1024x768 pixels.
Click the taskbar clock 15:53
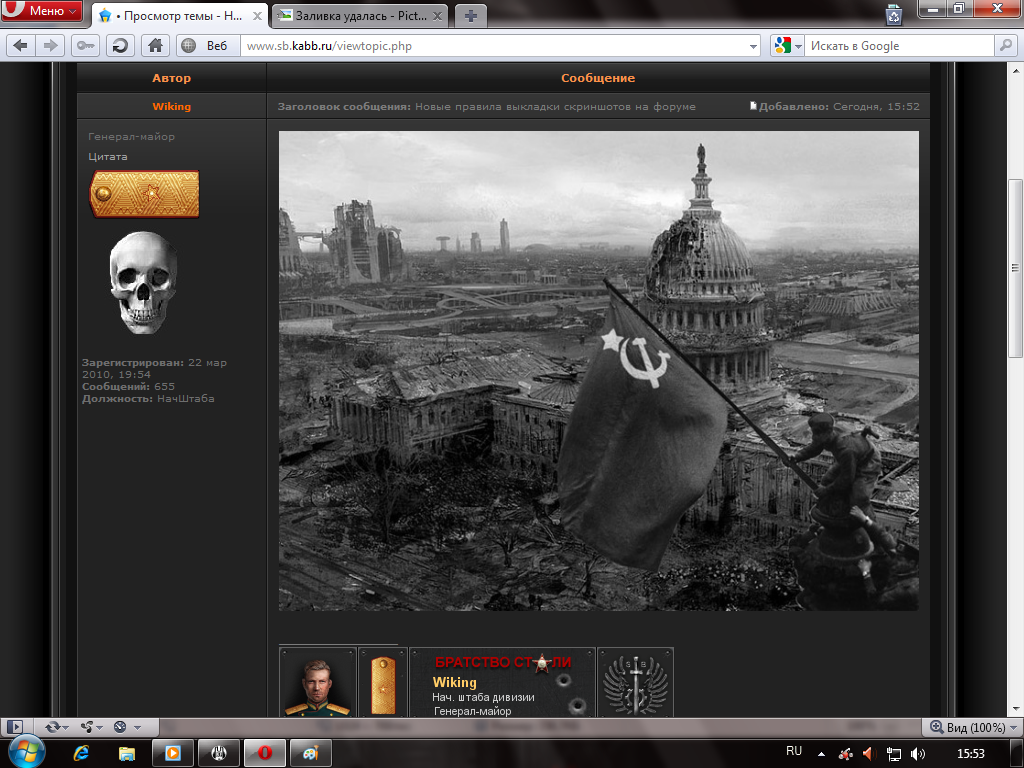pyautogui.click(x=970, y=754)
